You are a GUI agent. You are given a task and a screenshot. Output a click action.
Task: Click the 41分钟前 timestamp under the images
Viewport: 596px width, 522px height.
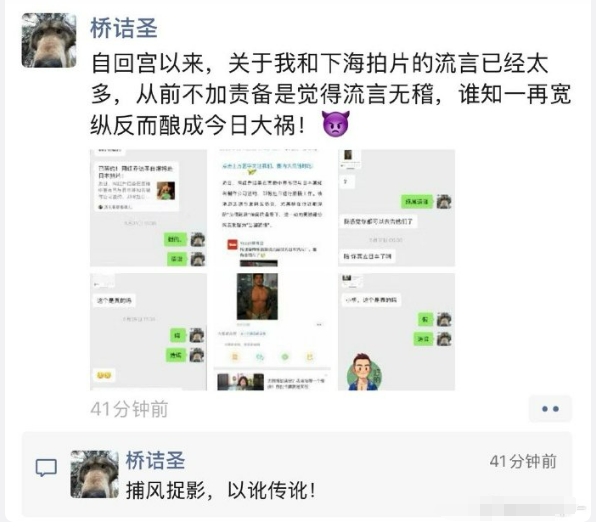(129, 409)
